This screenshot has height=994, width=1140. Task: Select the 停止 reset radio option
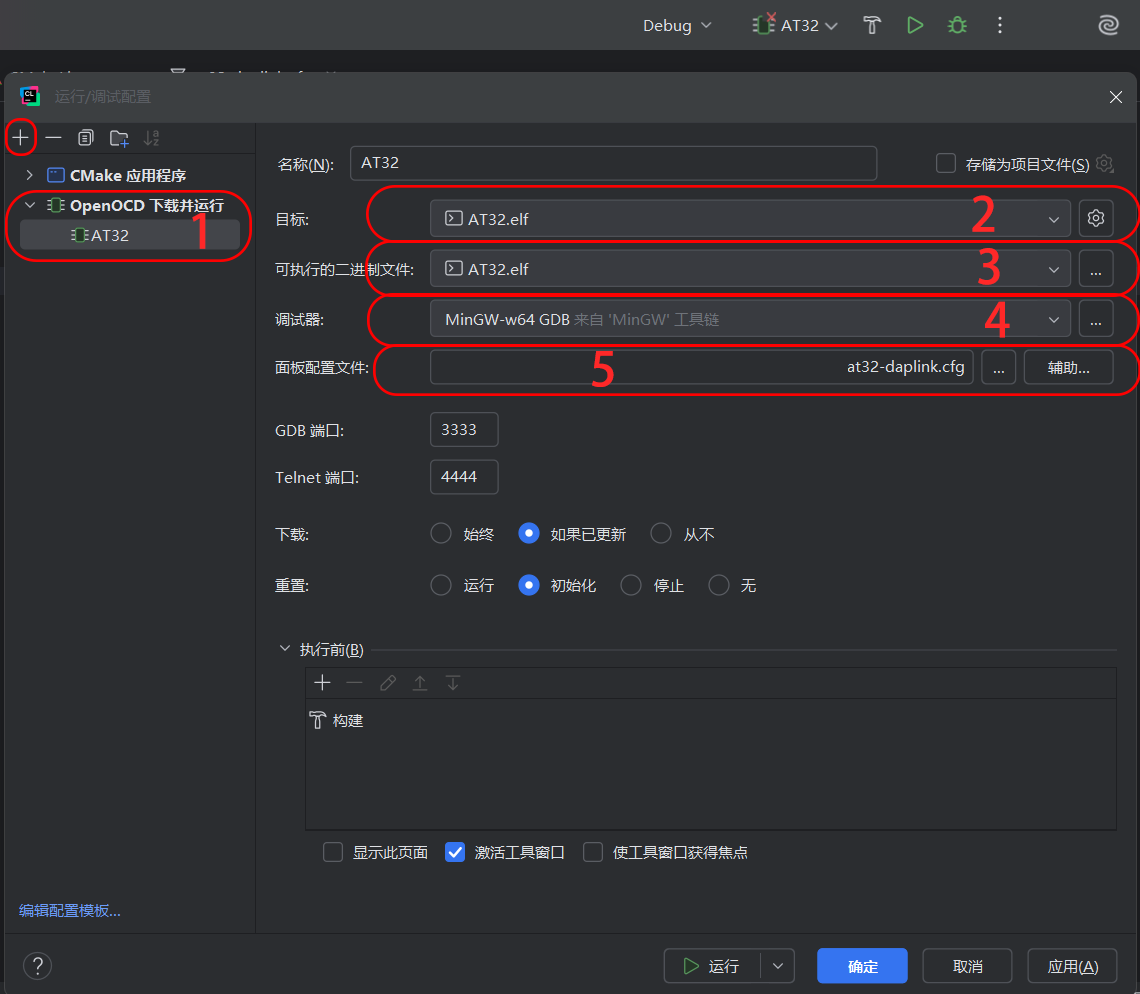631,585
